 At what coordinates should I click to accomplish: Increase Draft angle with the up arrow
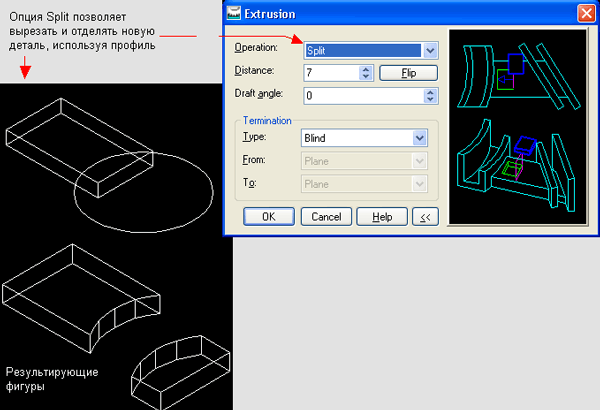pyautogui.click(x=431, y=92)
